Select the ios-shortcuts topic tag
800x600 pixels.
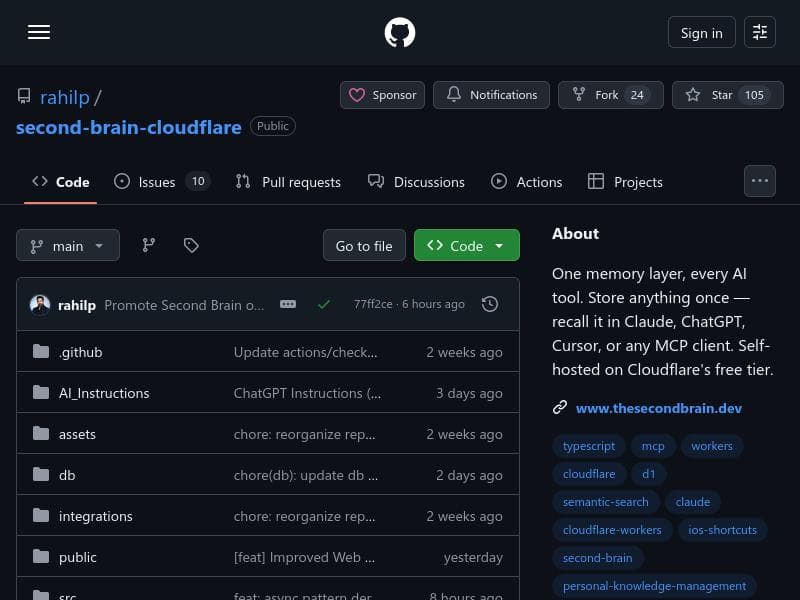722,530
